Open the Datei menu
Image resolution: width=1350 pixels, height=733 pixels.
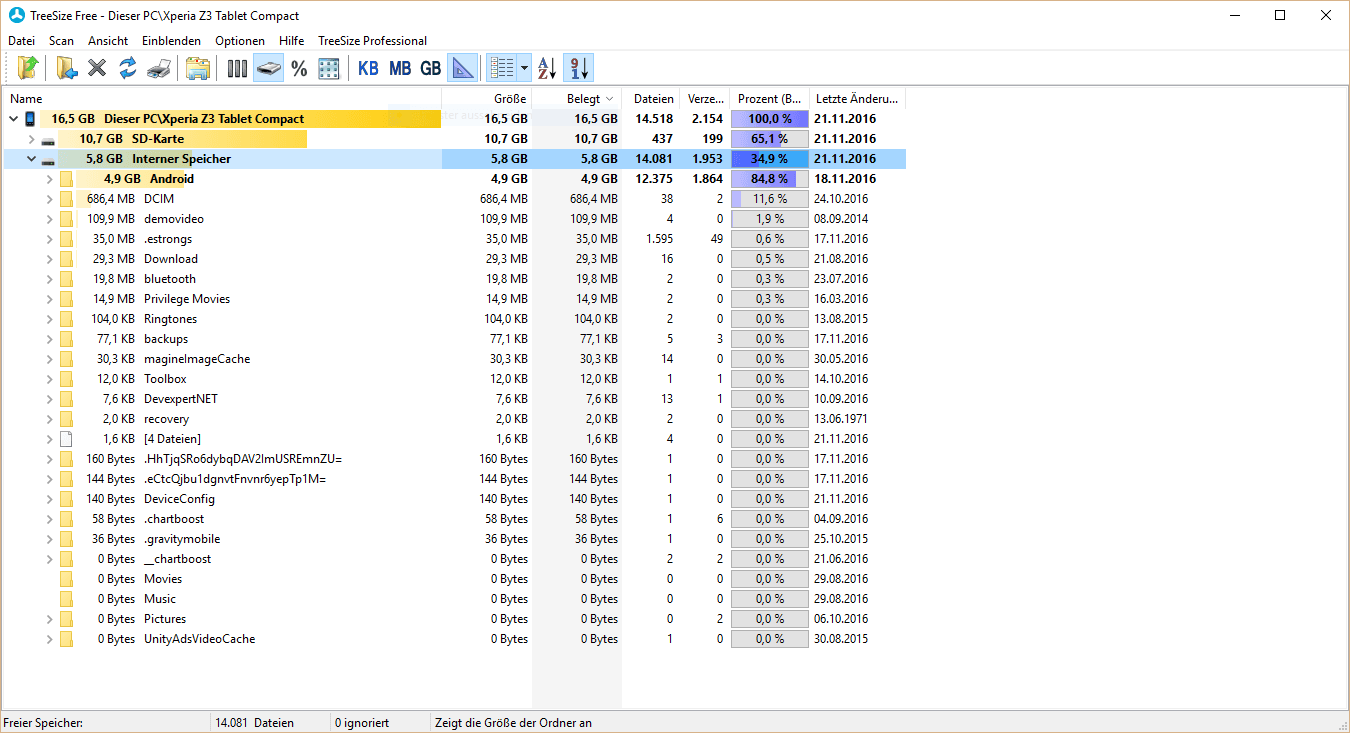click(x=22, y=41)
